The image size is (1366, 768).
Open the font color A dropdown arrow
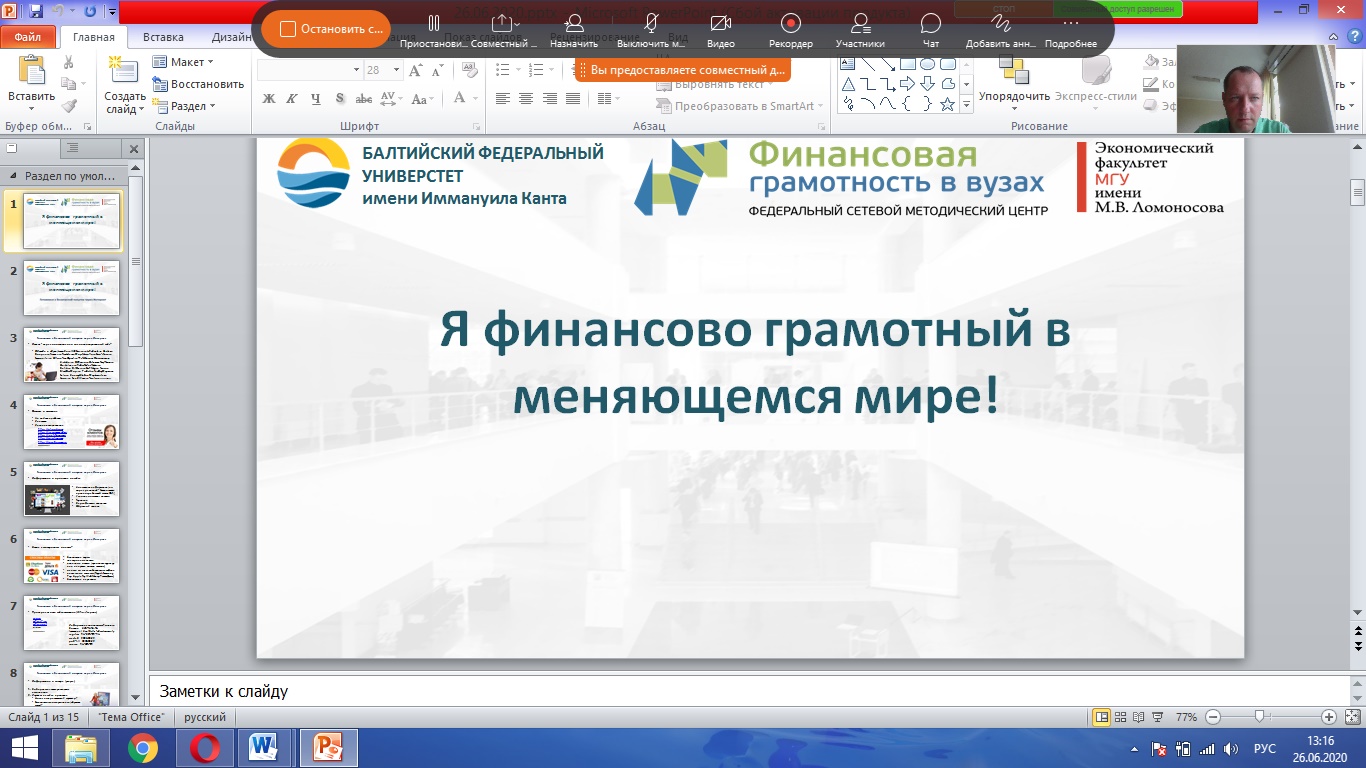474,98
